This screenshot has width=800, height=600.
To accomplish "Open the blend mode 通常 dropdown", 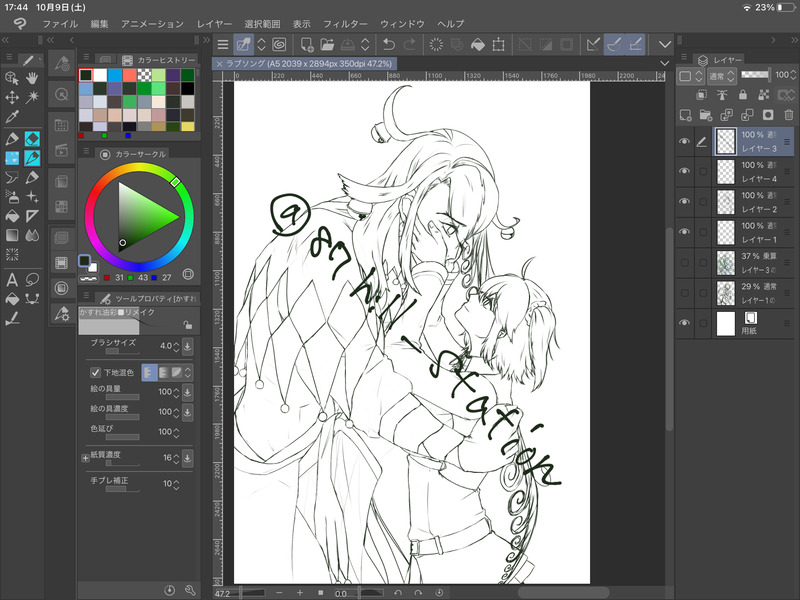I will (x=721, y=76).
